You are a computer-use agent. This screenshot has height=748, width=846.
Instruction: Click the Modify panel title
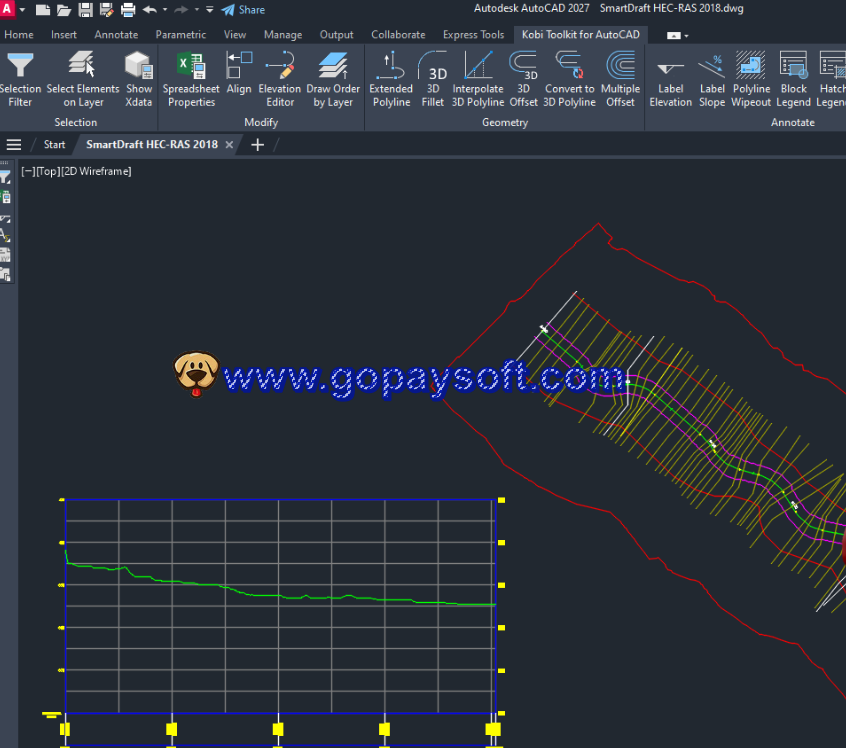point(261,123)
